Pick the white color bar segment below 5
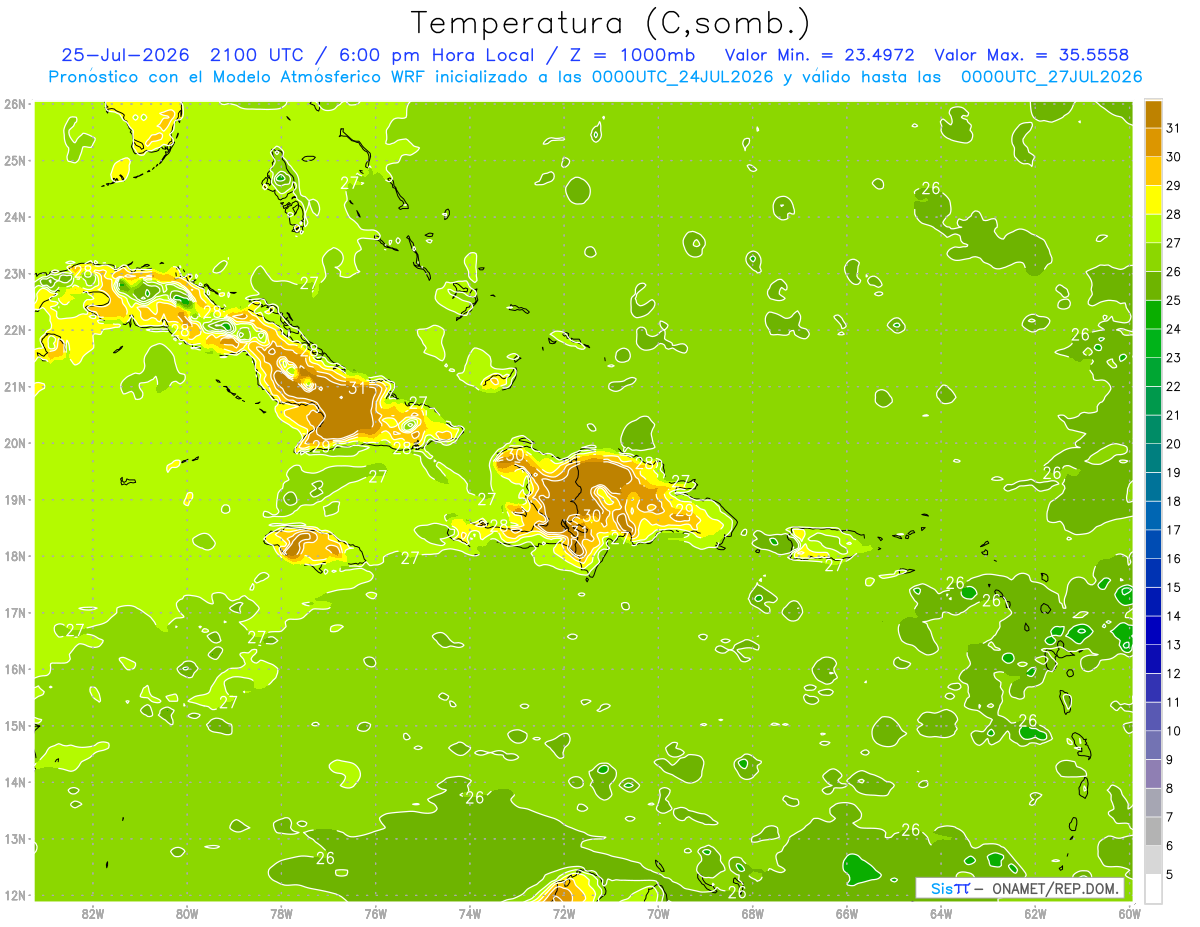 pos(1153,888)
